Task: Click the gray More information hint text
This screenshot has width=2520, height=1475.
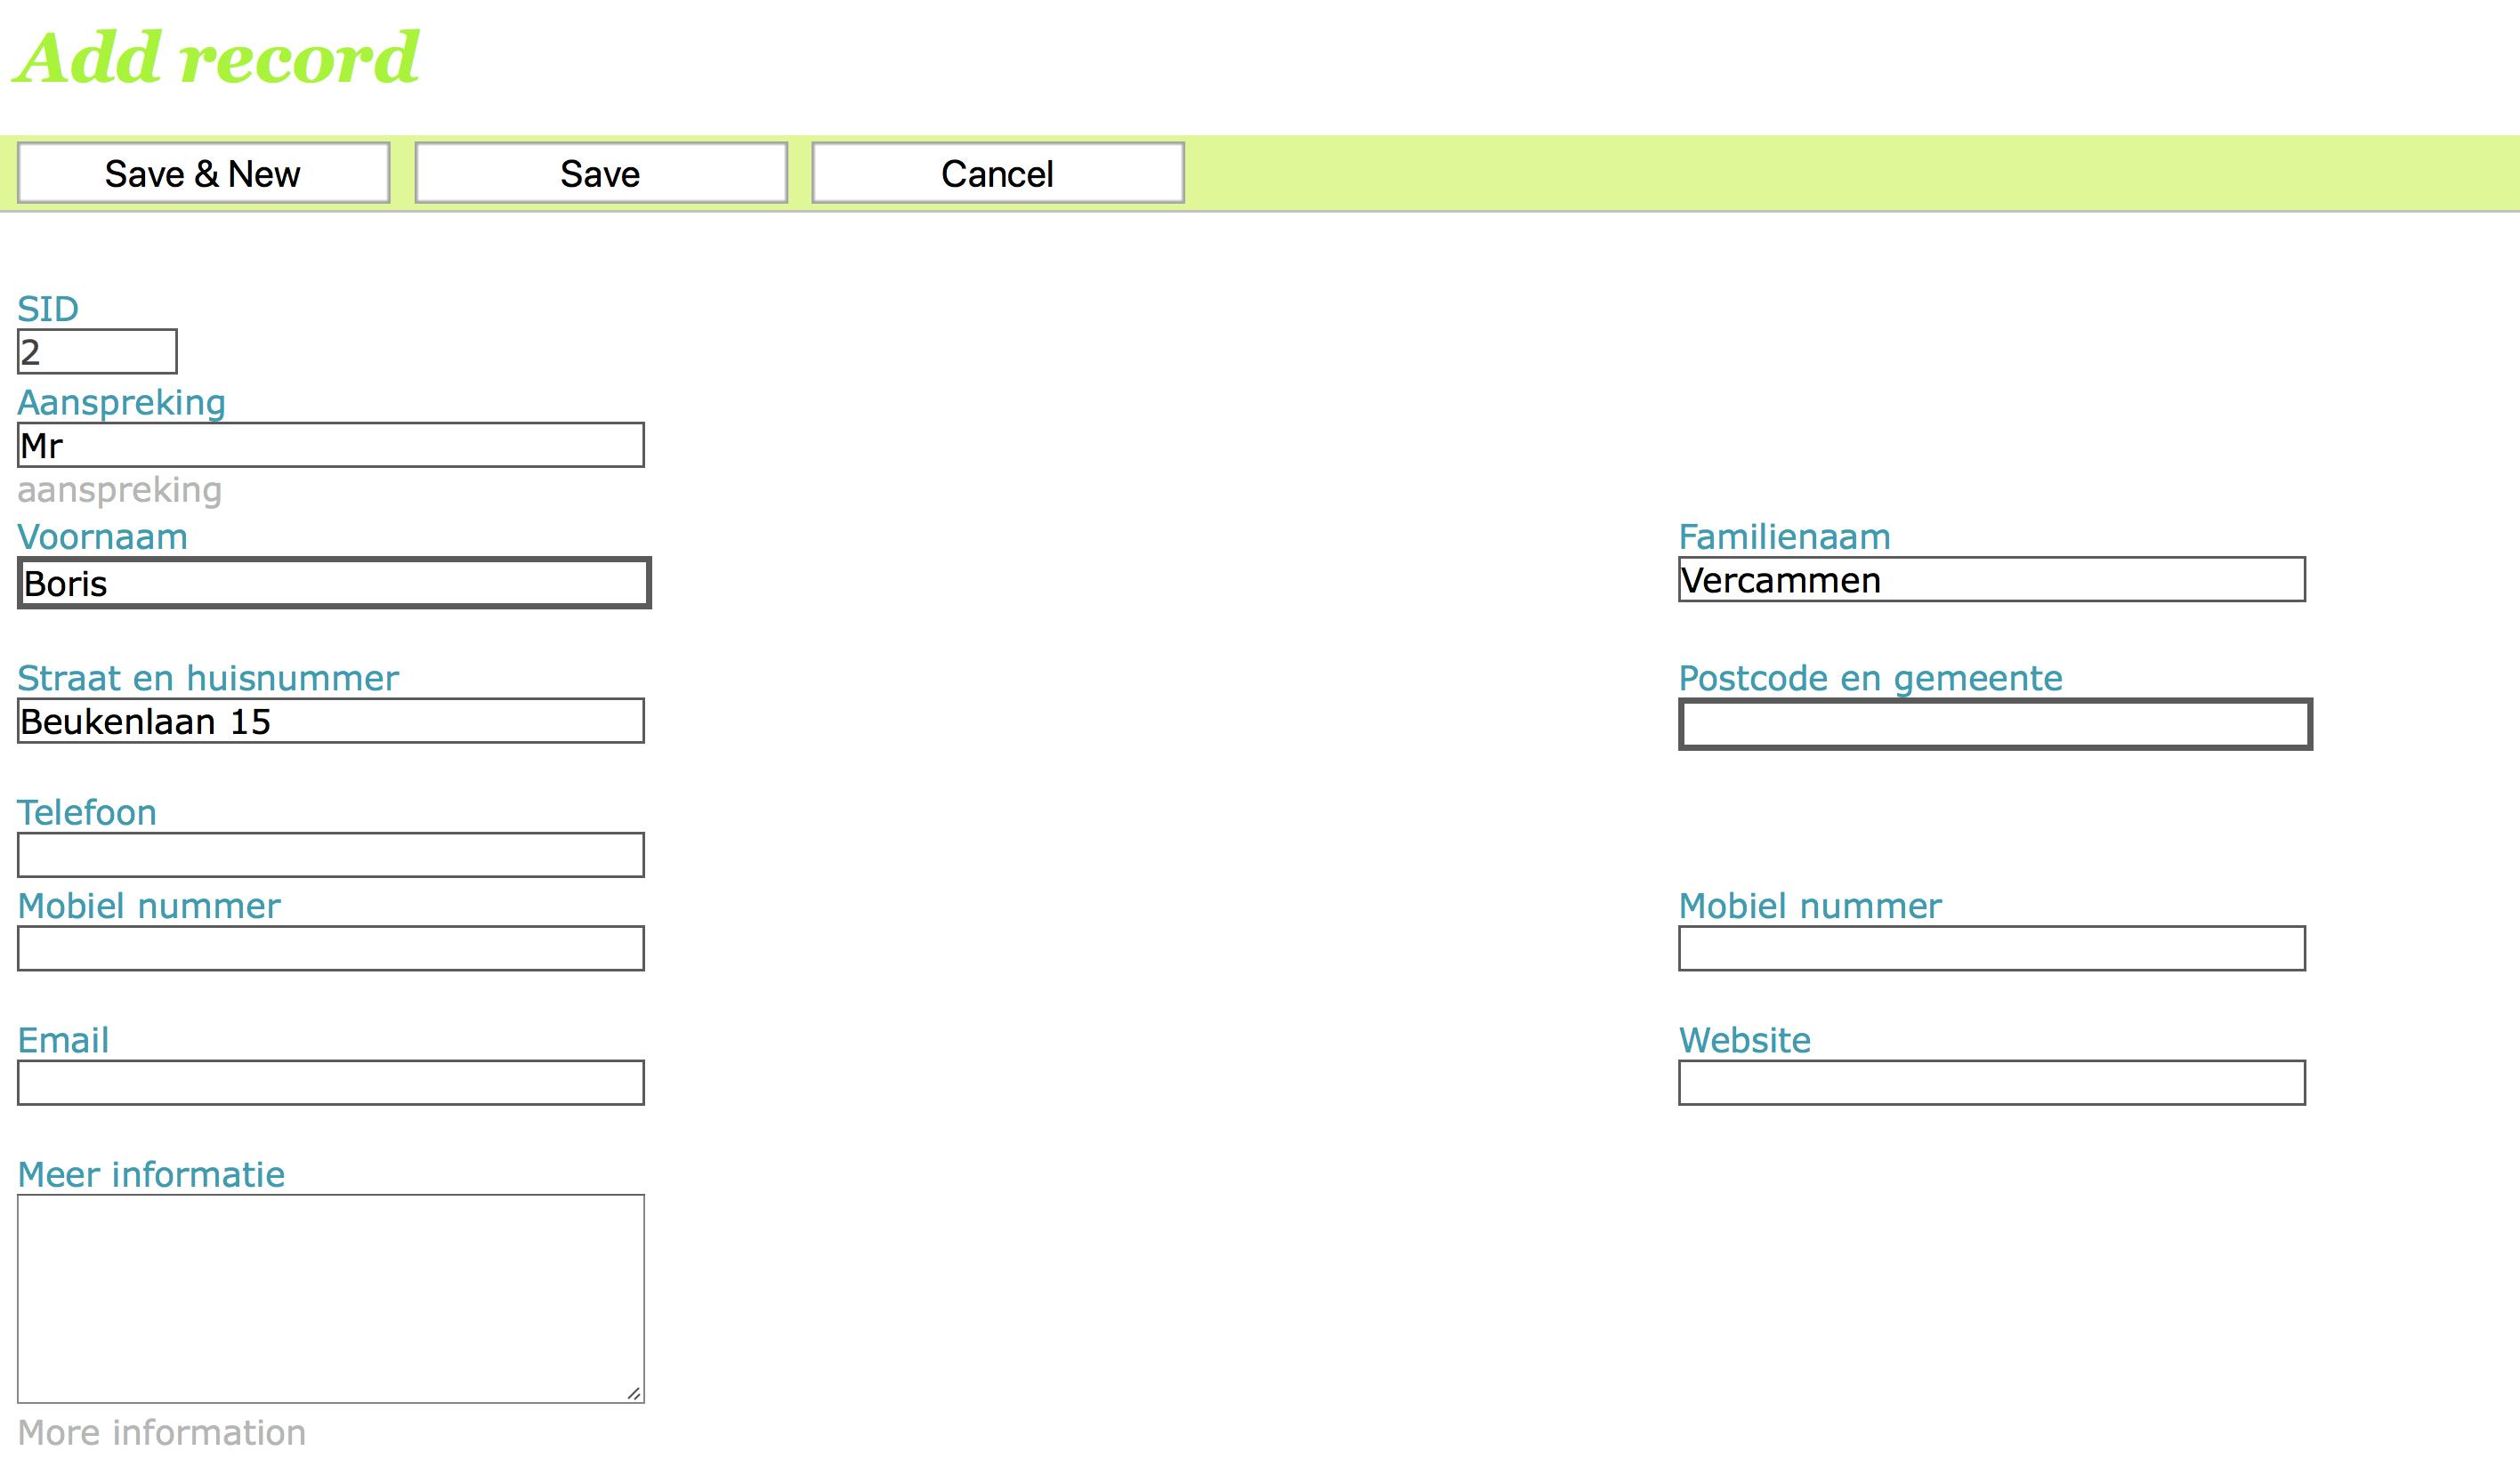Action: tap(161, 1433)
